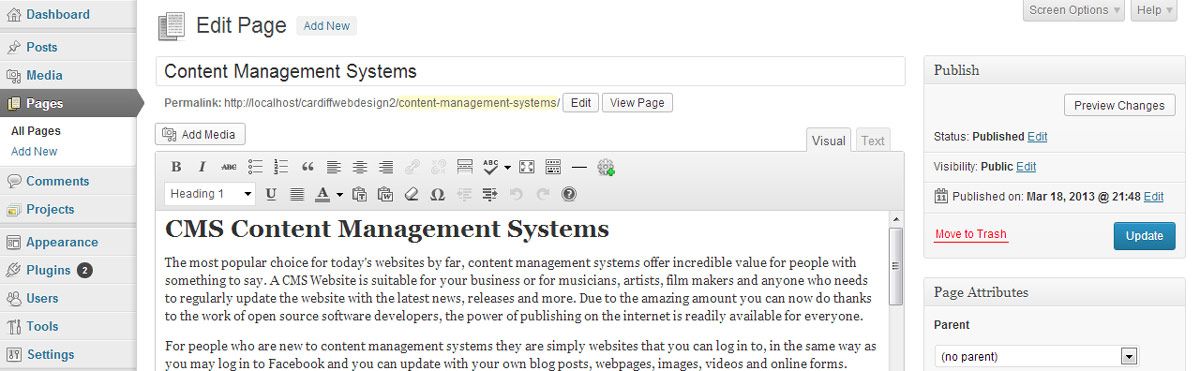1200x371 pixels.
Task: Click the View Page button
Action: coord(637,103)
